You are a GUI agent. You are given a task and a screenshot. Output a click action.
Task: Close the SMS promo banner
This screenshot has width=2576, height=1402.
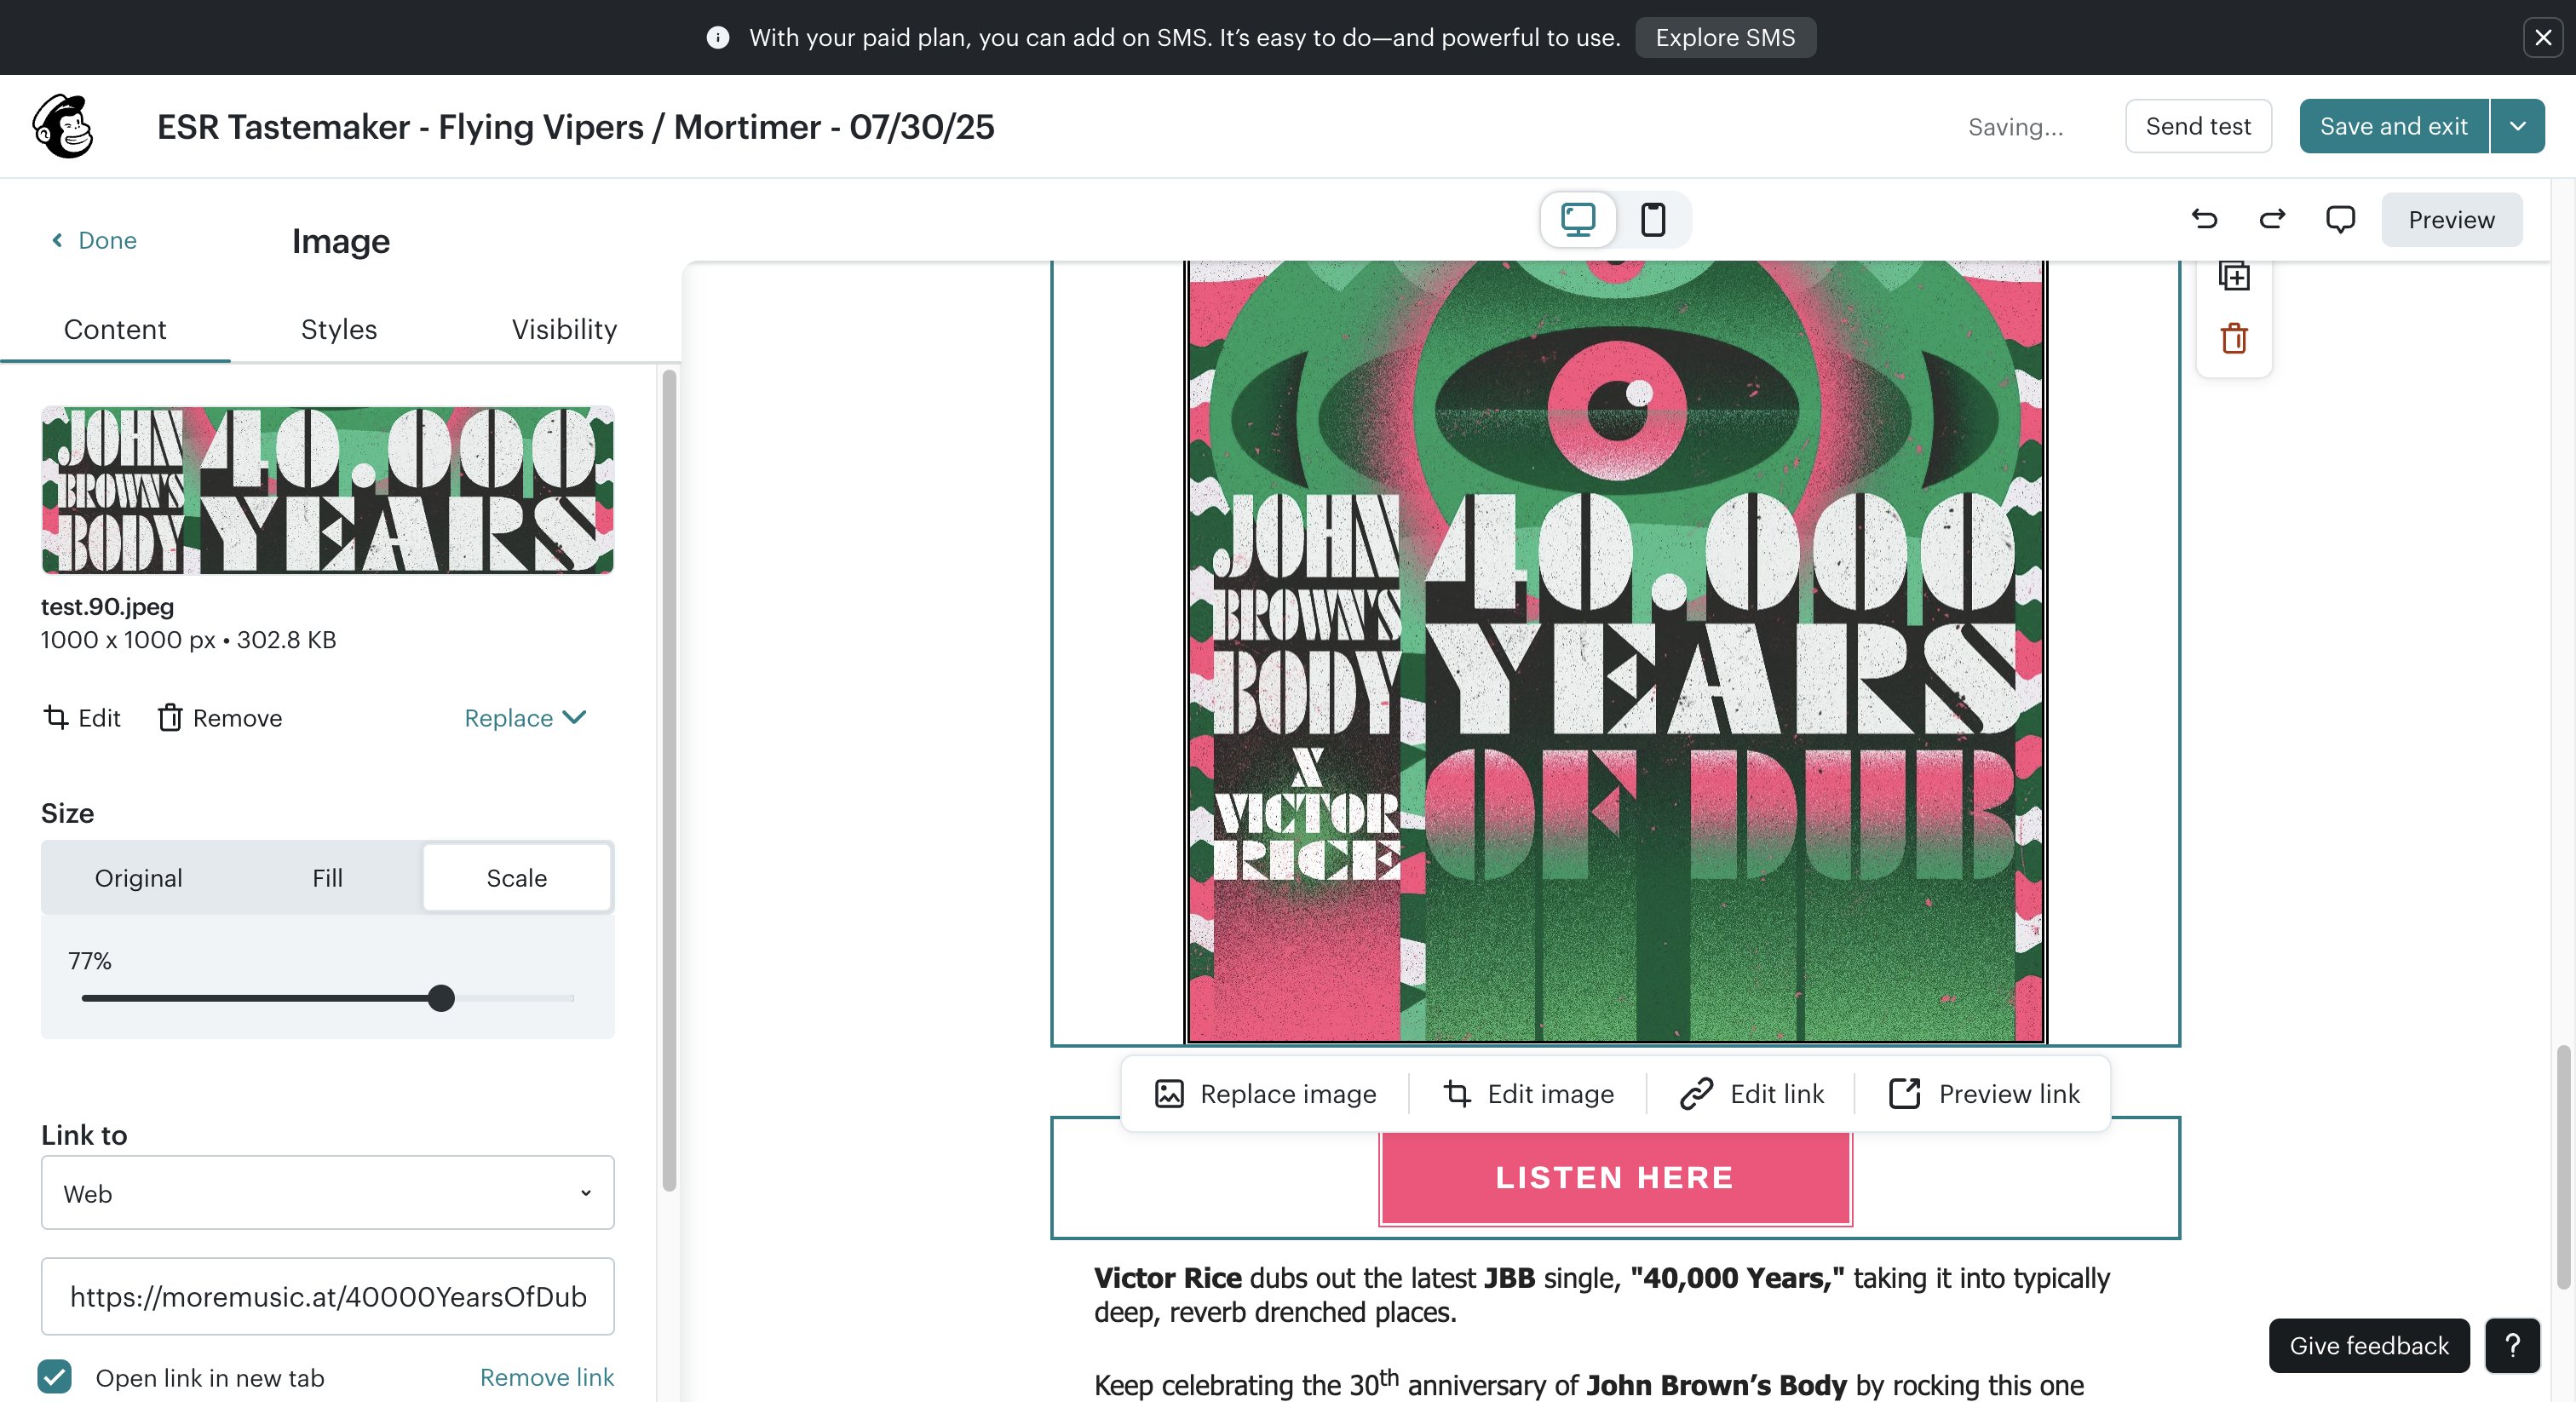point(2543,37)
